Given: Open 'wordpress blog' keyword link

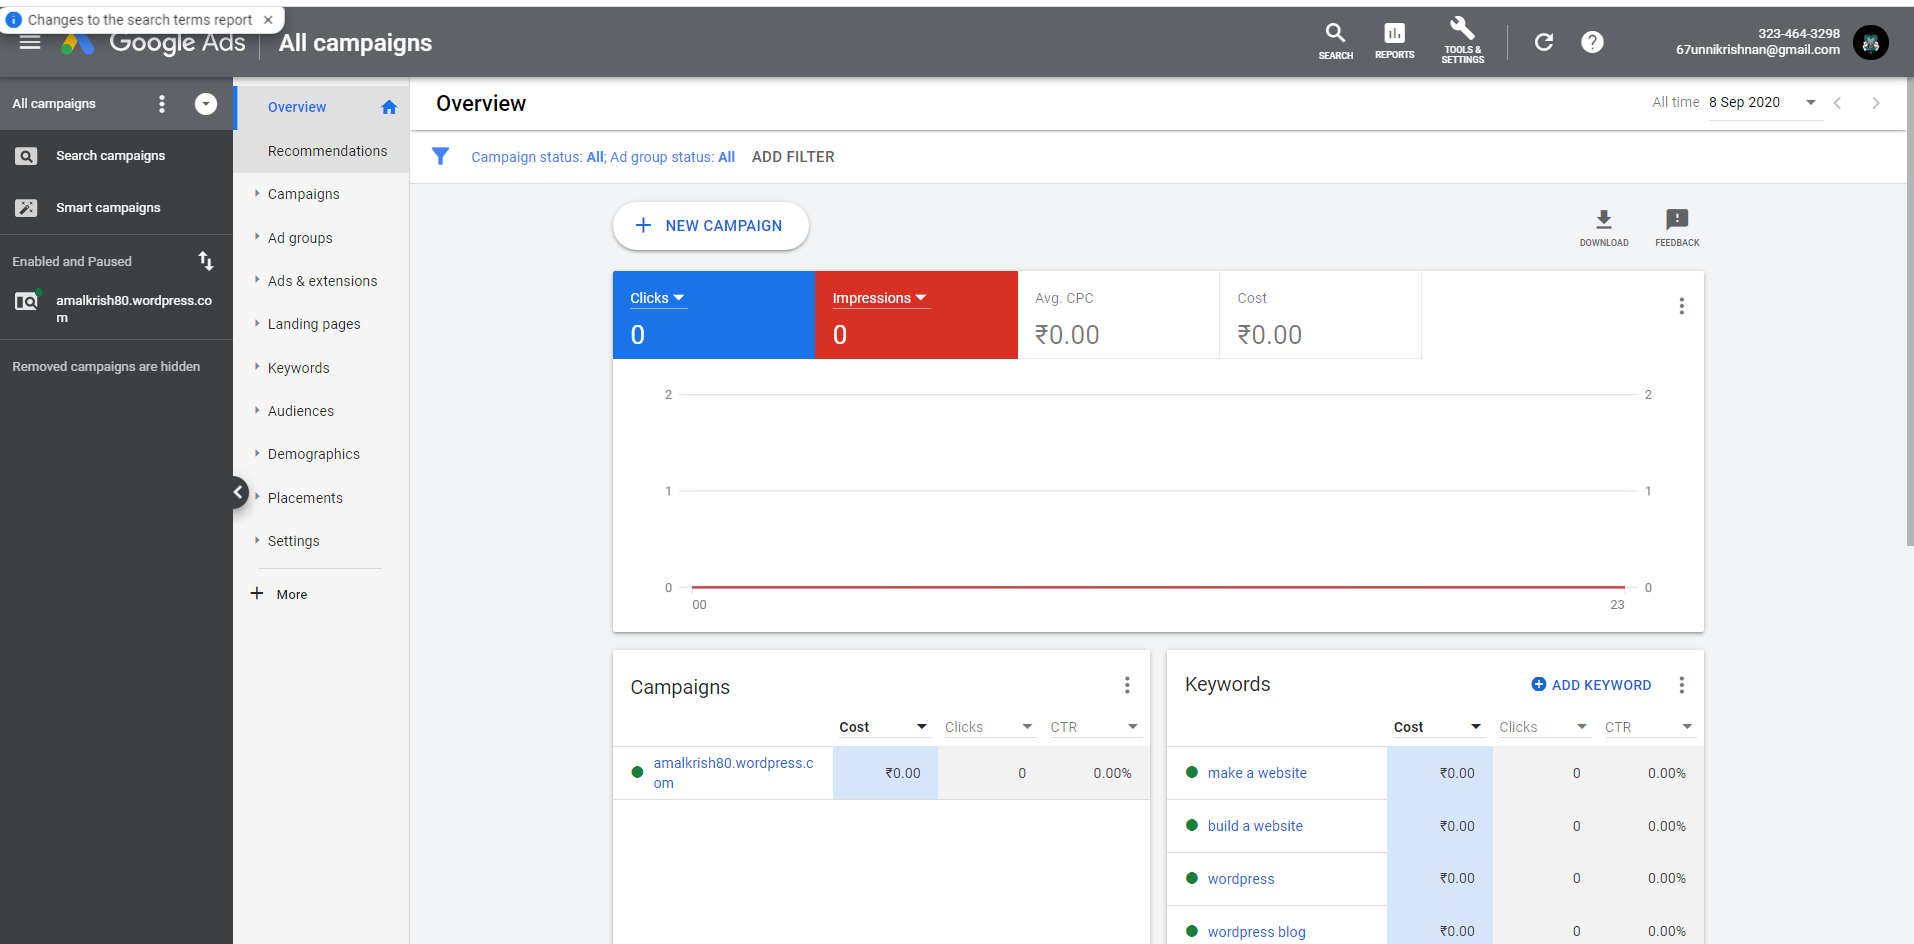Looking at the screenshot, I should (x=1256, y=932).
